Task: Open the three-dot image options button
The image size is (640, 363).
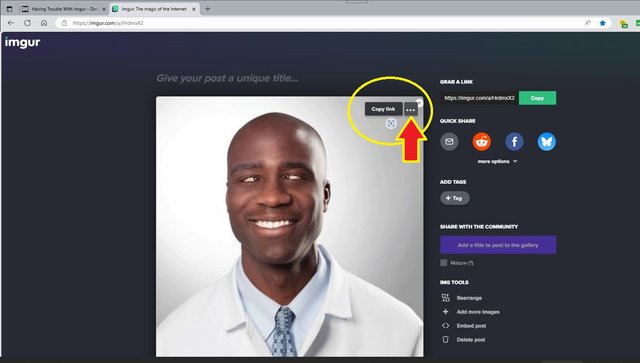Action: tap(411, 109)
